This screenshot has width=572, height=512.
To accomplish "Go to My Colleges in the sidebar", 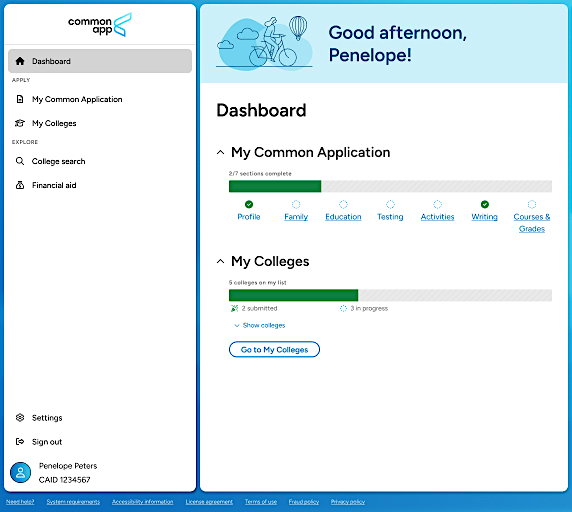I will tap(100, 123).
